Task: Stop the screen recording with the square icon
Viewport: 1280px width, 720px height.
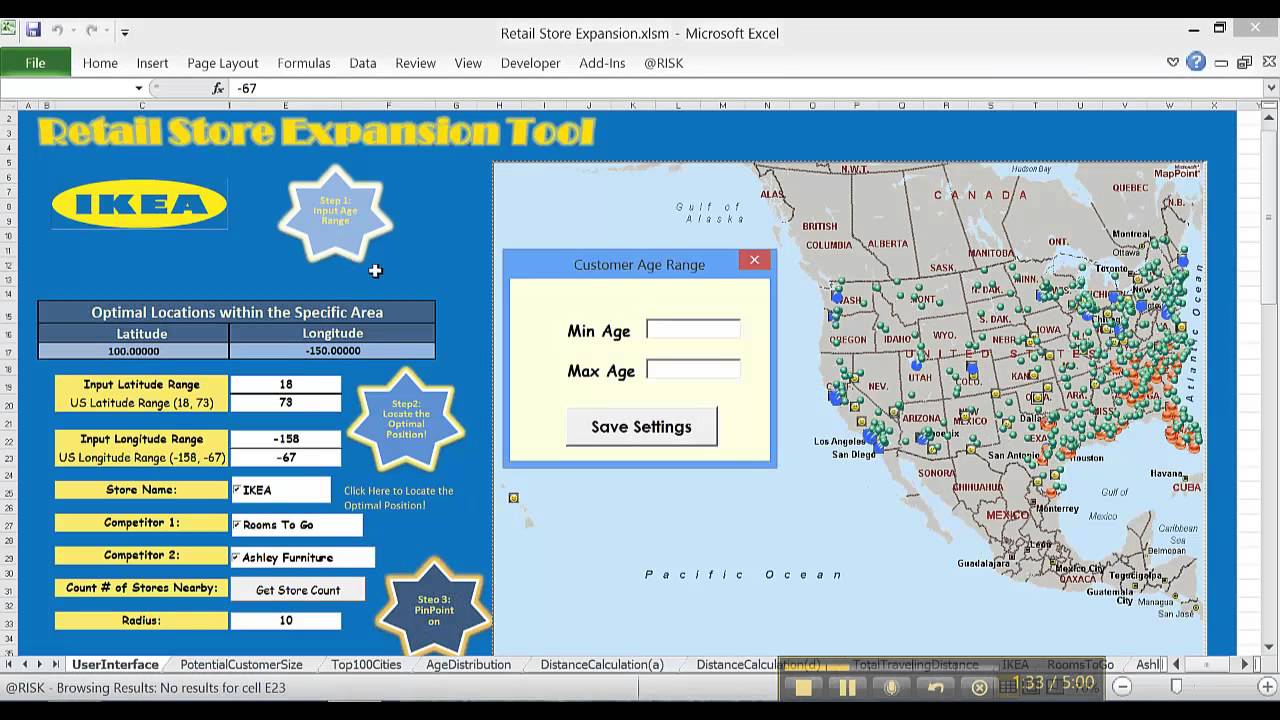Action: [803, 687]
